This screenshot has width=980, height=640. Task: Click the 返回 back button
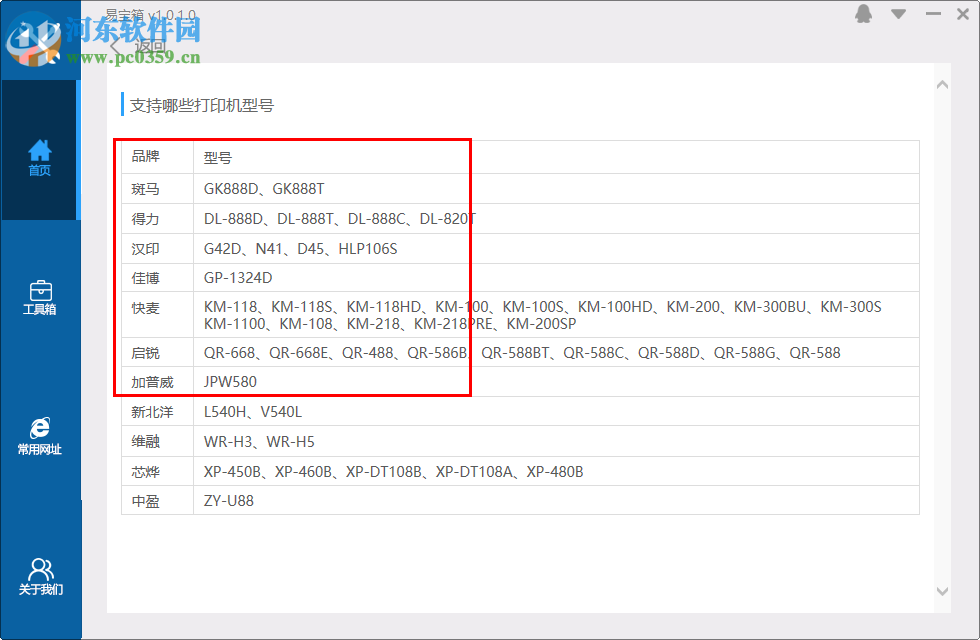pyautogui.click(x=139, y=46)
